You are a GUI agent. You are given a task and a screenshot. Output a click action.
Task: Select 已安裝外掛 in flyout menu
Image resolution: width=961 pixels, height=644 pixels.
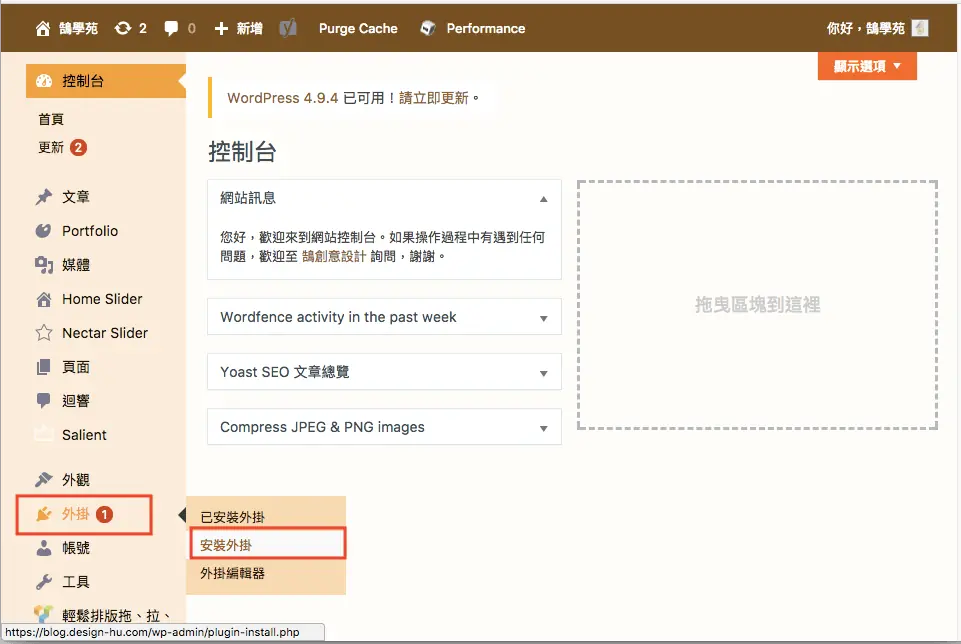(232, 517)
